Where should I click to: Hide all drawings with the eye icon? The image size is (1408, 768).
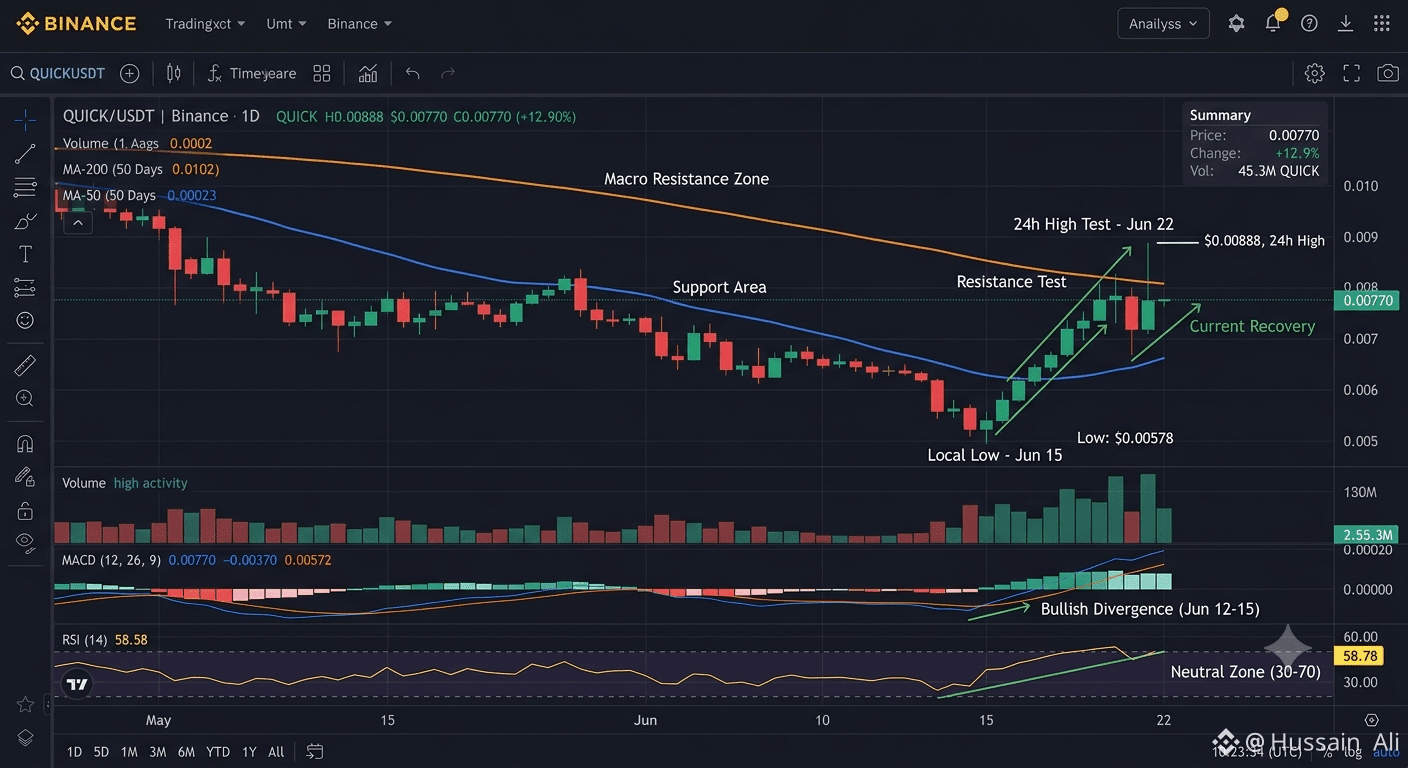point(25,542)
